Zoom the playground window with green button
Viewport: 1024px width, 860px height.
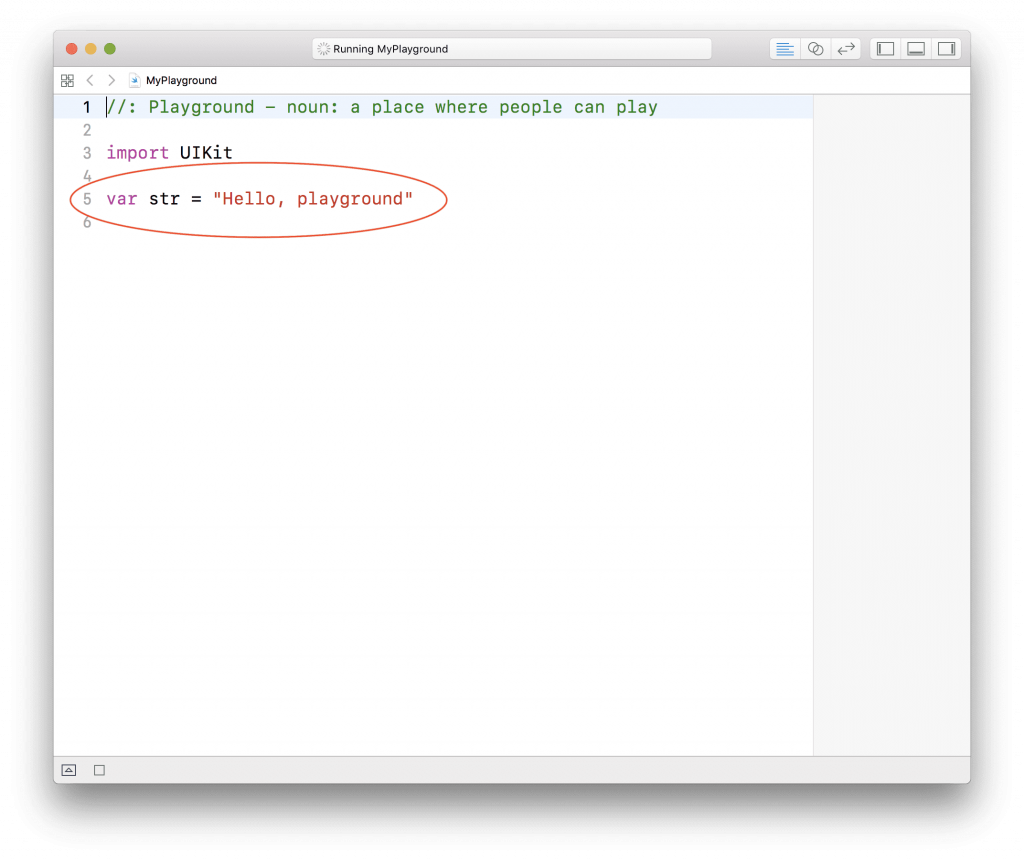click(x=110, y=49)
